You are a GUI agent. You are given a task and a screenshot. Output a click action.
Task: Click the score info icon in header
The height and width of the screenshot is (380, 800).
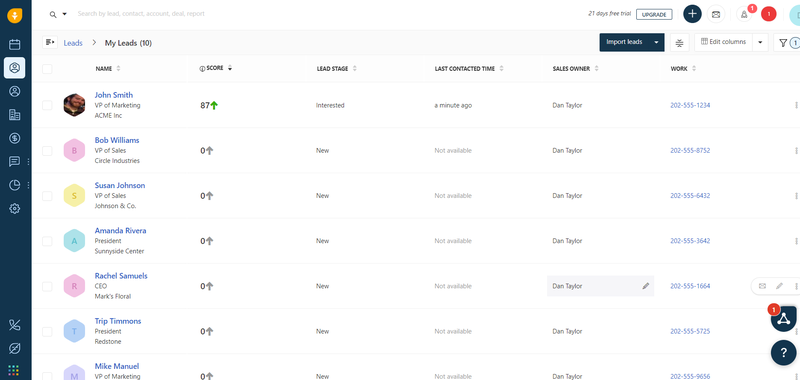202,68
